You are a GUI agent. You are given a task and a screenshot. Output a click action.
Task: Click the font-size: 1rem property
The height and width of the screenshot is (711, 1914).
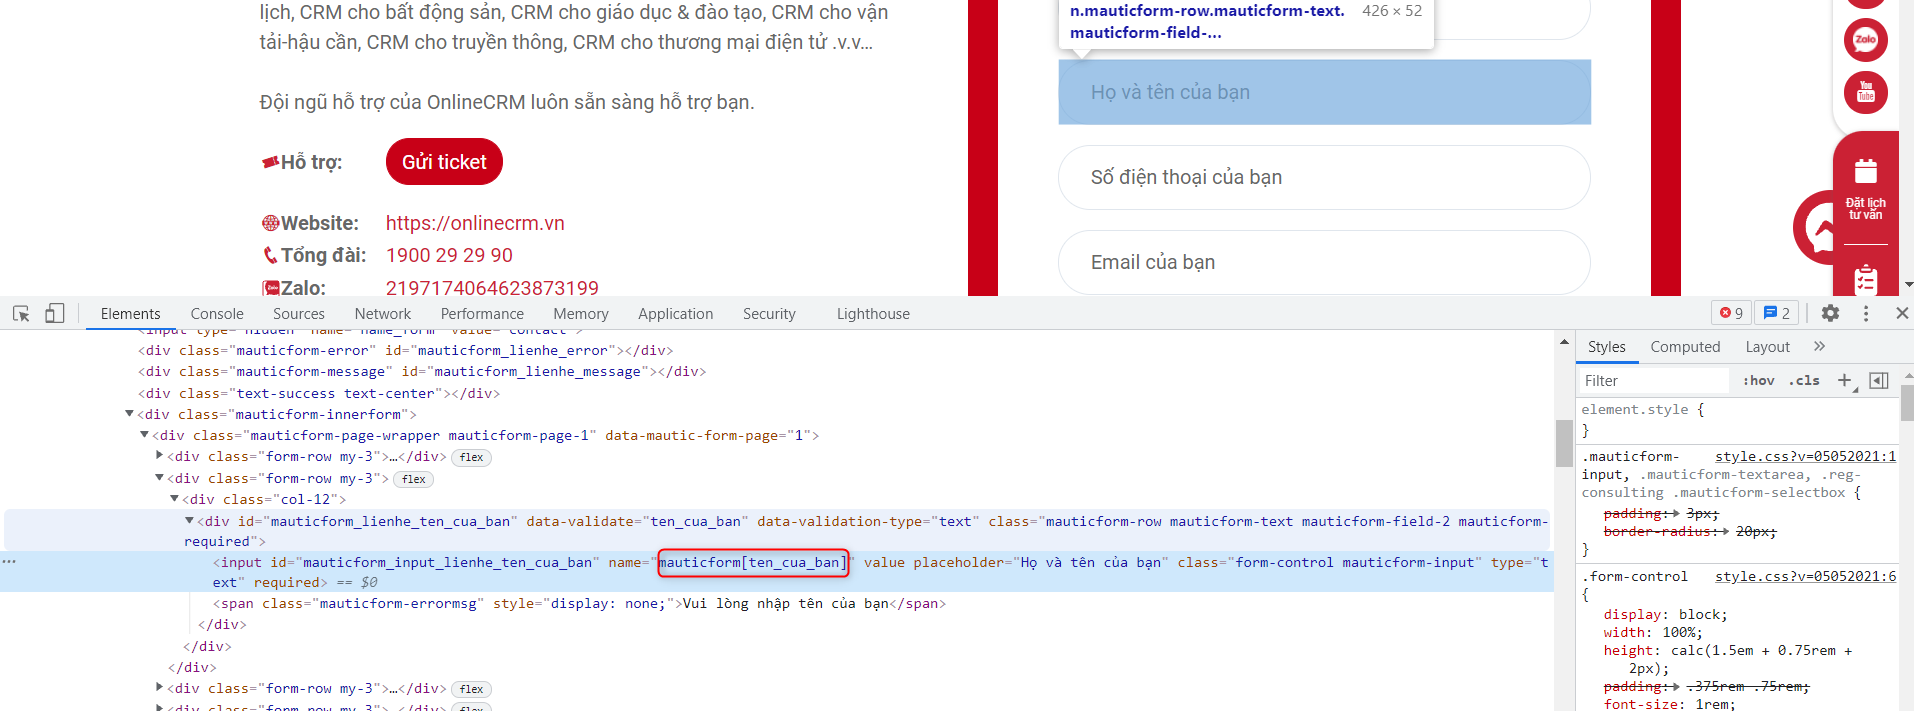[1669, 704]
